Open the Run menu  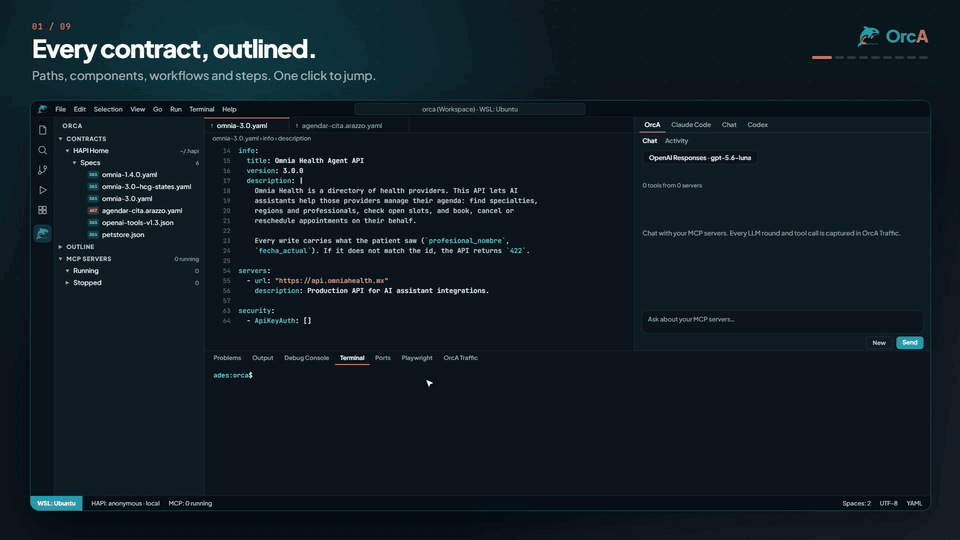coord(176,109)
